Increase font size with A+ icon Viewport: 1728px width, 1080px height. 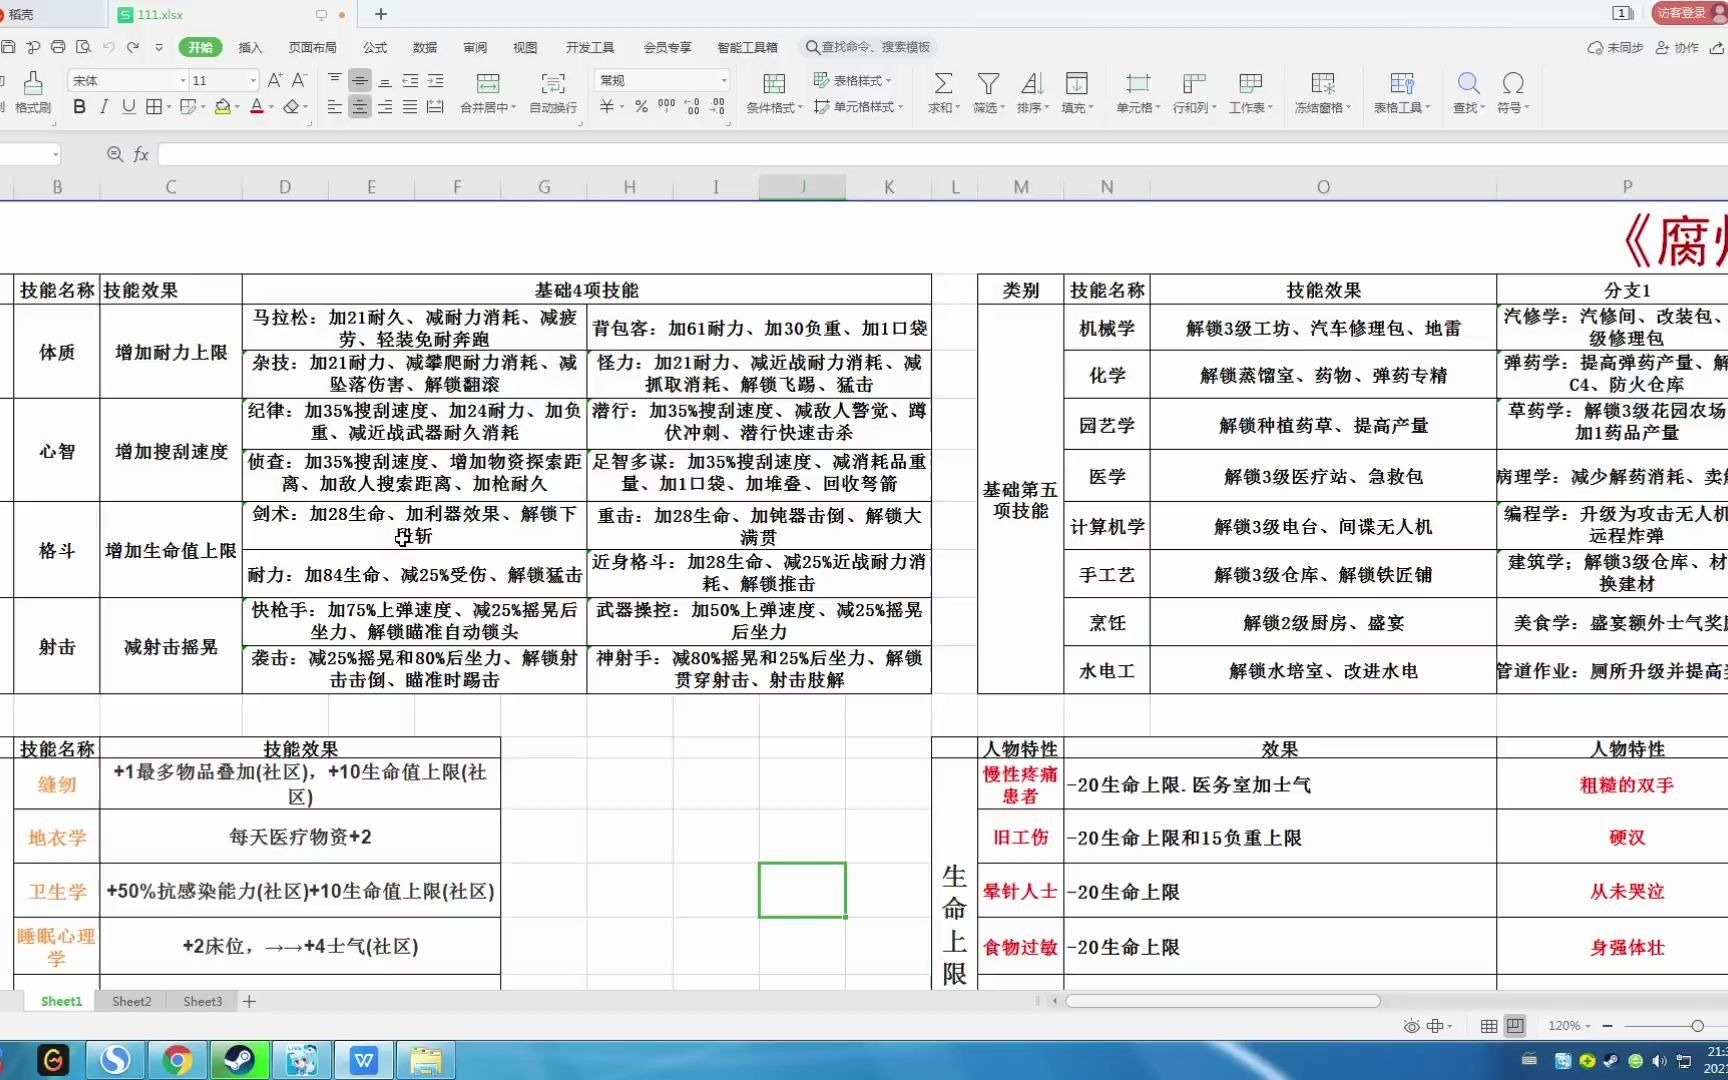pyautogui.click(x=274, y=80)
